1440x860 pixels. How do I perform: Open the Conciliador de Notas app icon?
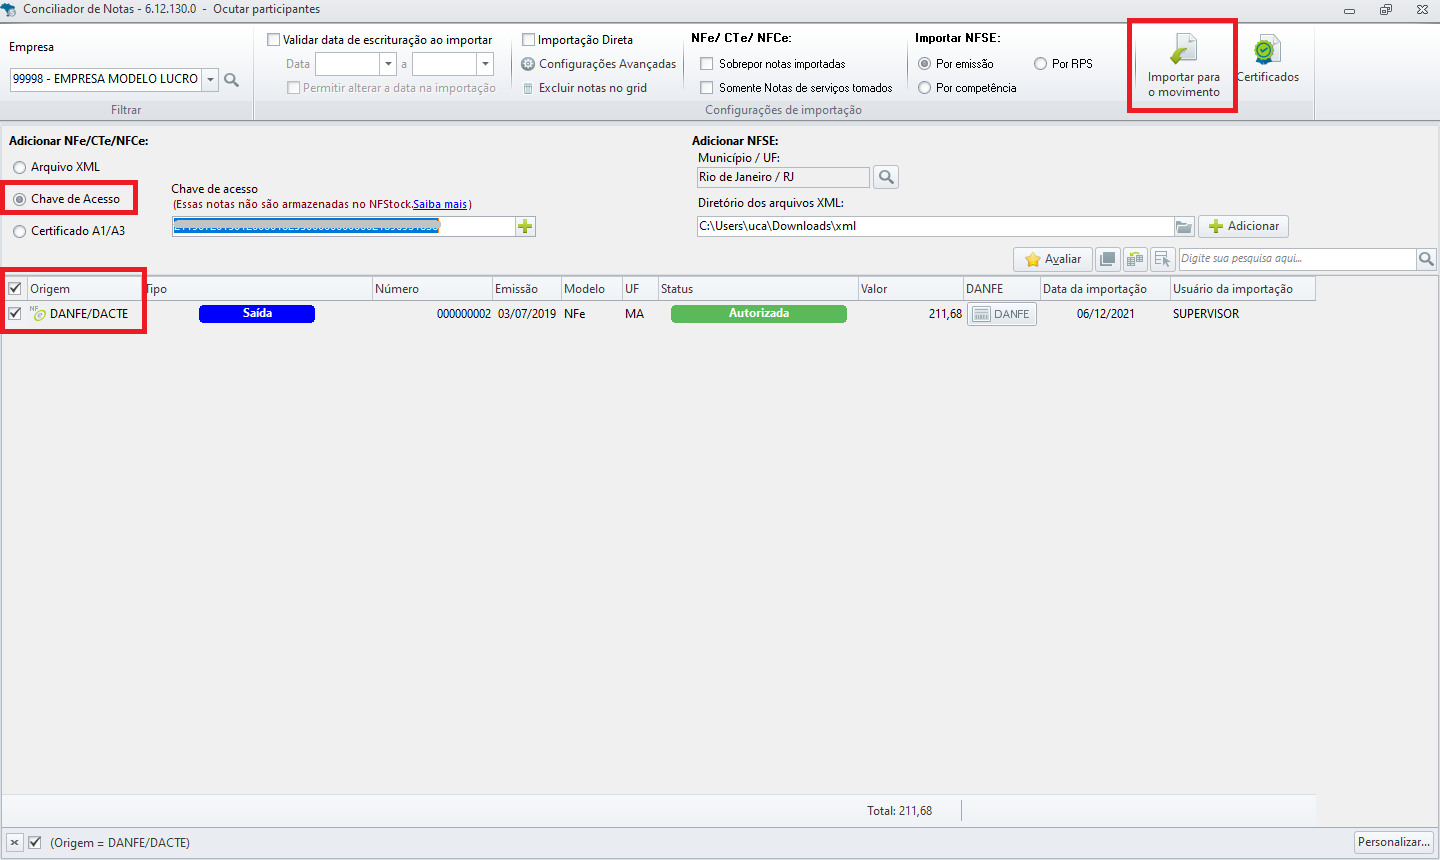pos(9,9)
